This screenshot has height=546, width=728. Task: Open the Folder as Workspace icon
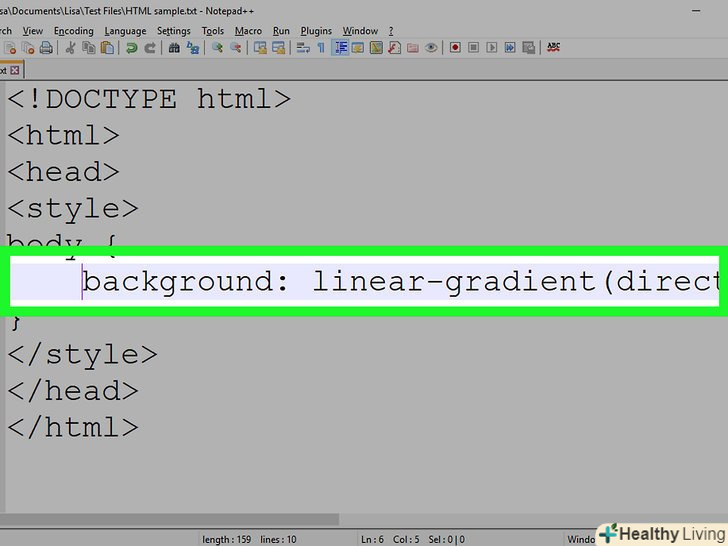click(x=412, y=47)
